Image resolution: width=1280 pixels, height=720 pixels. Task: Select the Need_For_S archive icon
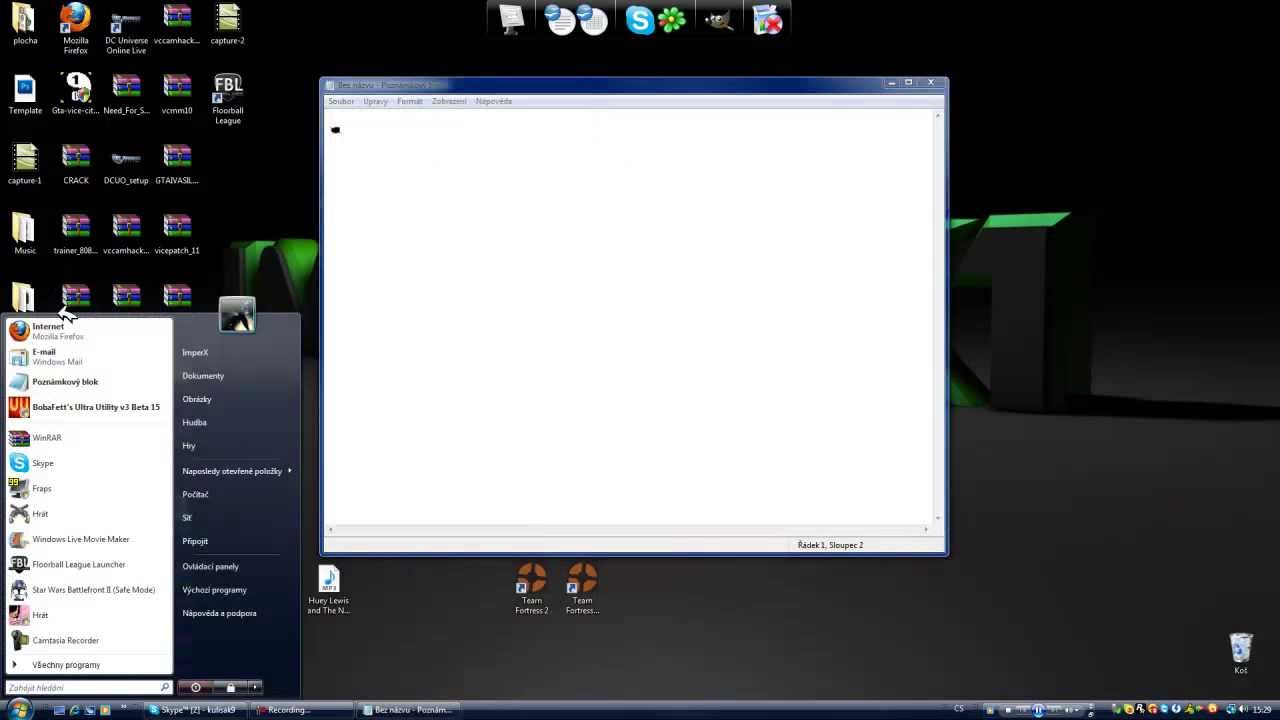coord(126,94)
